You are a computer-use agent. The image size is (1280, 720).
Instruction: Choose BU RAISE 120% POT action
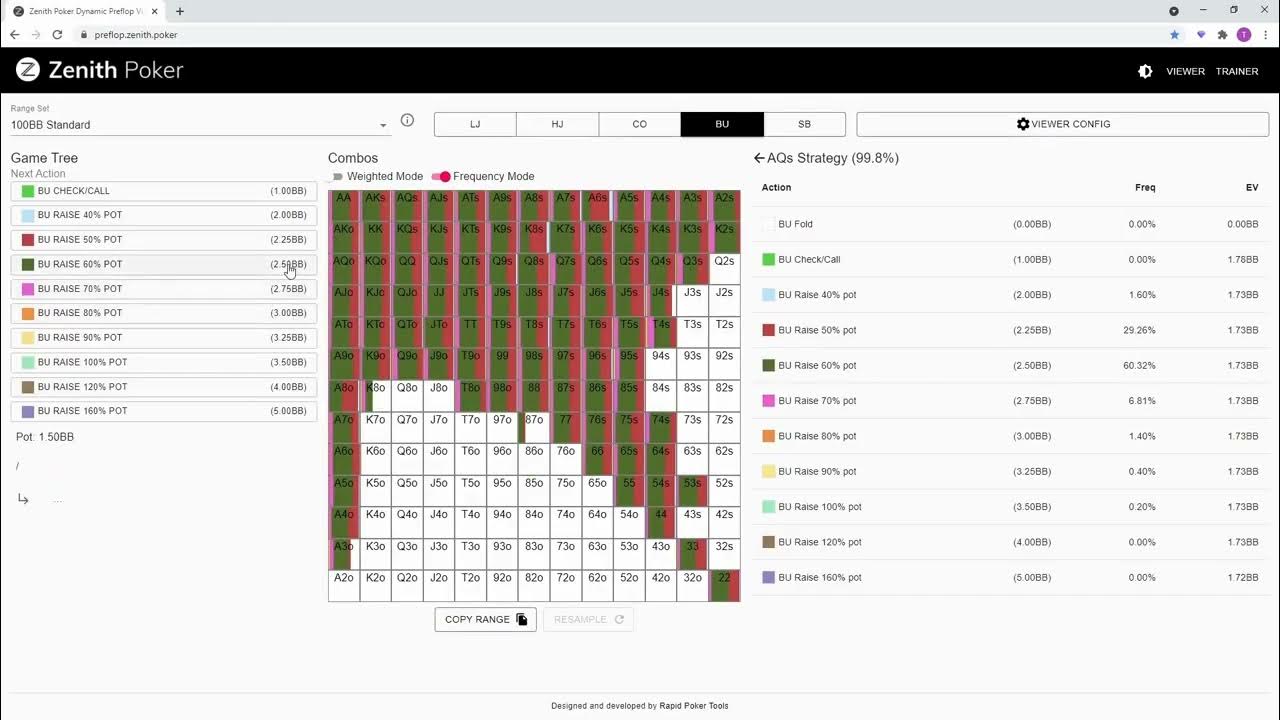[x=164, y=387]
